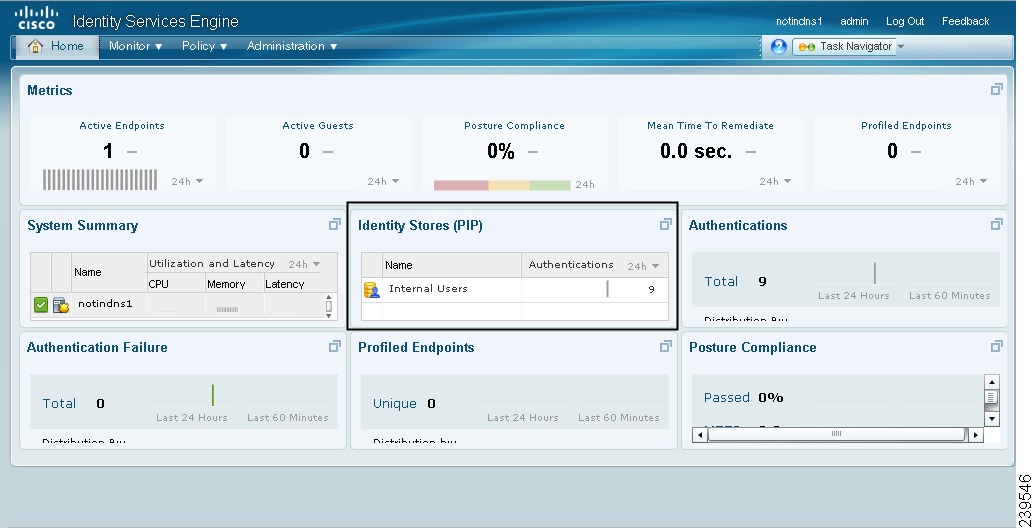Screen dimensions: 1036x528
Task: Select the notindns1 node row
Action: pos(178,305)
